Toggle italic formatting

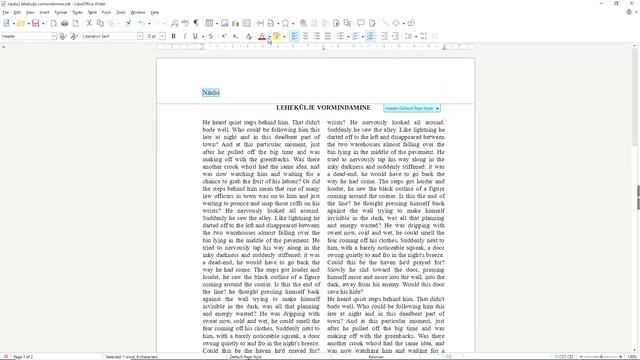(184, 36)
